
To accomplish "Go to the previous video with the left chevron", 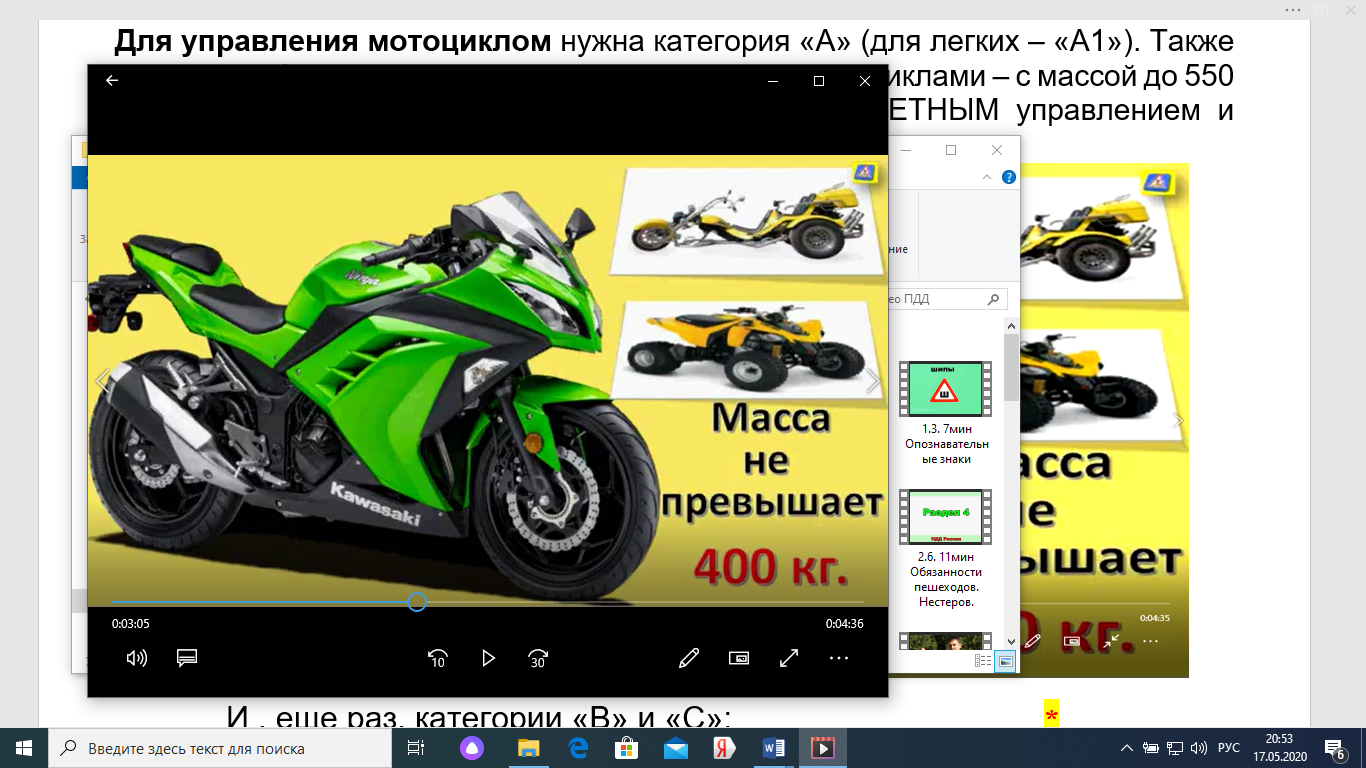I will pos(101,381).
